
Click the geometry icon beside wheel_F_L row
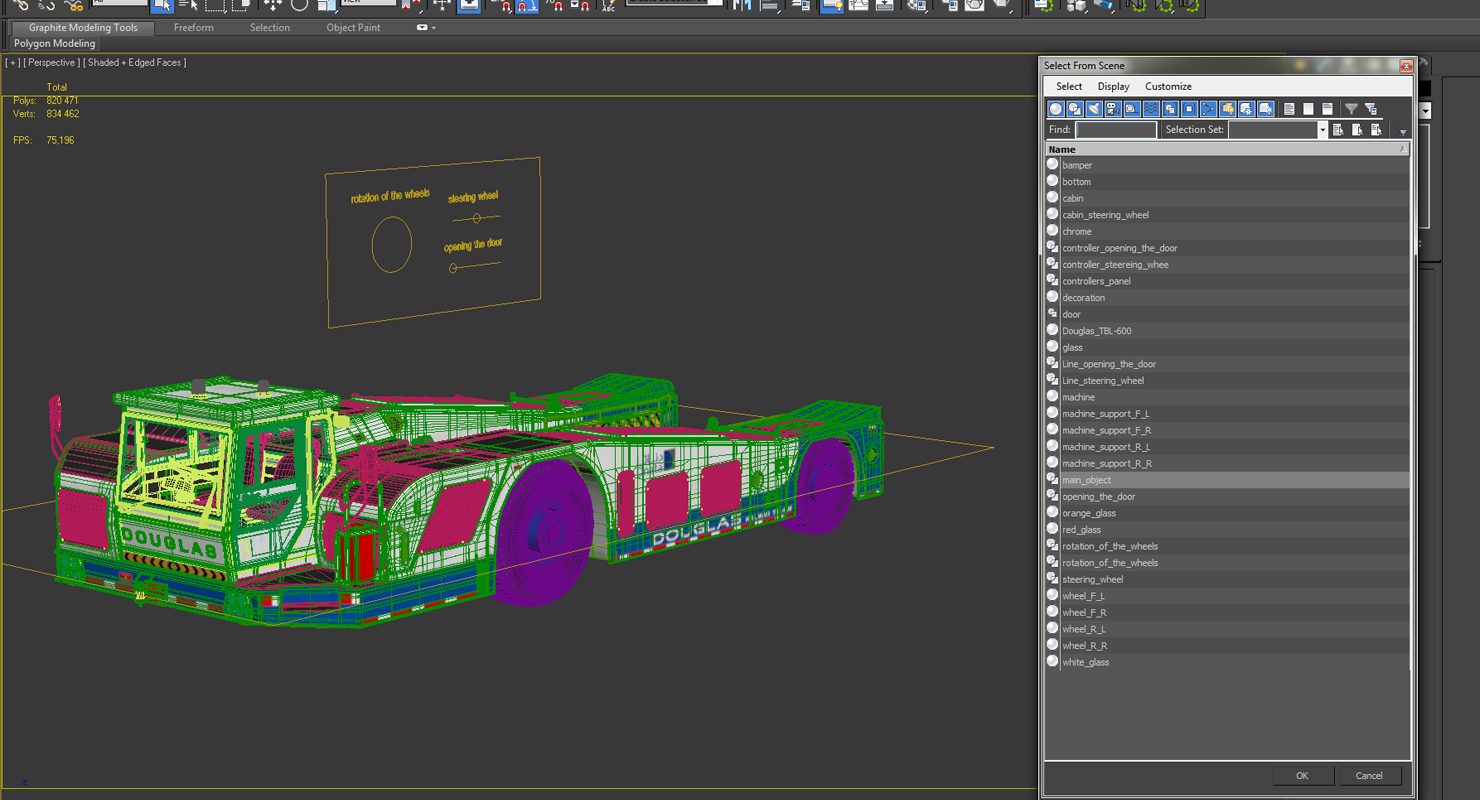point(1052,596)
